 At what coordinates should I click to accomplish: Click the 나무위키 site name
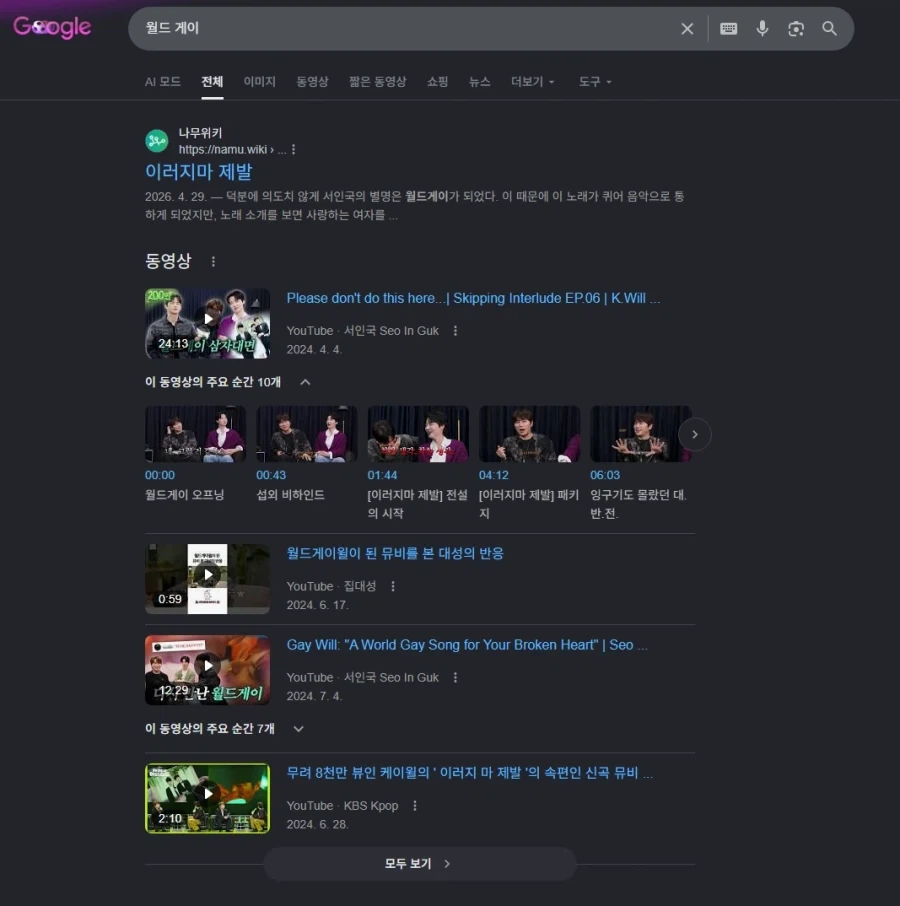pyautogui.click(x=200, y=133)
